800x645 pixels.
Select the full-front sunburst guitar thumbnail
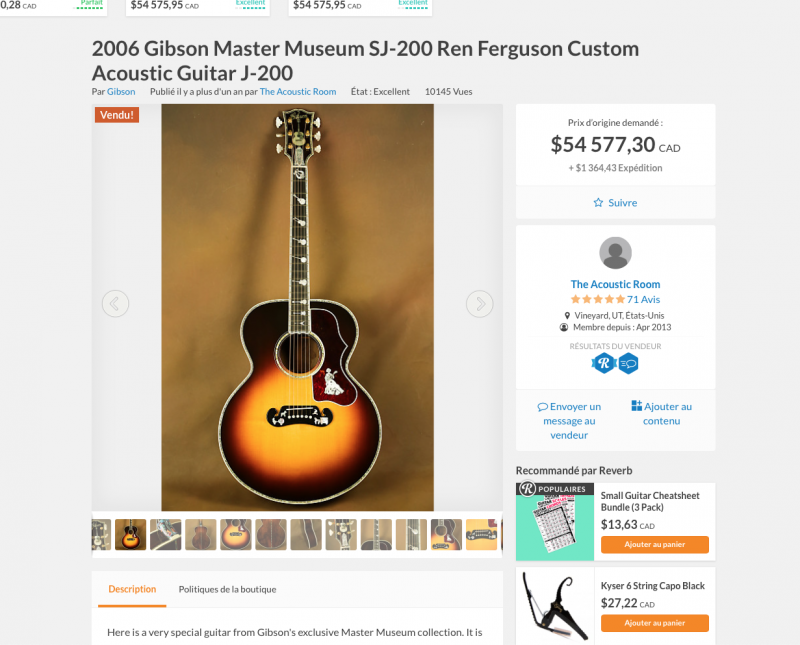coord(131,534)
